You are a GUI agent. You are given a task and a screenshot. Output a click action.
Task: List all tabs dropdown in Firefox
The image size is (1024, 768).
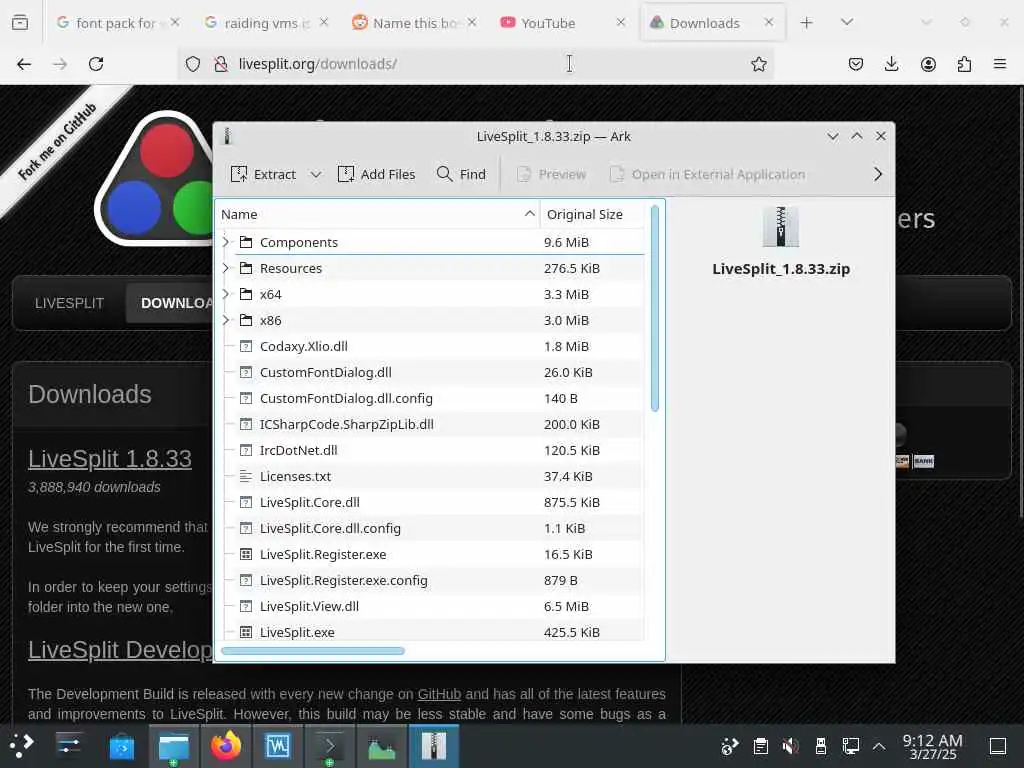(x=847, y=23)
